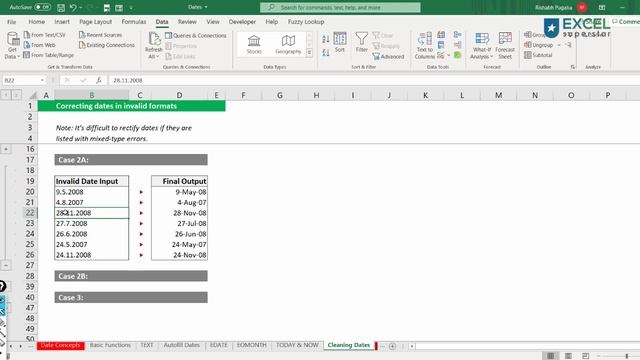The image size is (640, 360).
Task: Click the Comments button
Action: click(x=626, y=22)
